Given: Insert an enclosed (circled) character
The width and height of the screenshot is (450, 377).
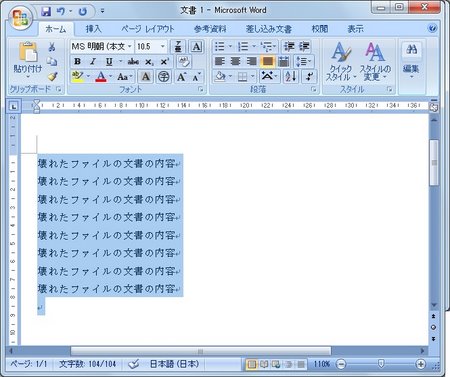Looking at the screenshot, I should [x=163, y=77].
